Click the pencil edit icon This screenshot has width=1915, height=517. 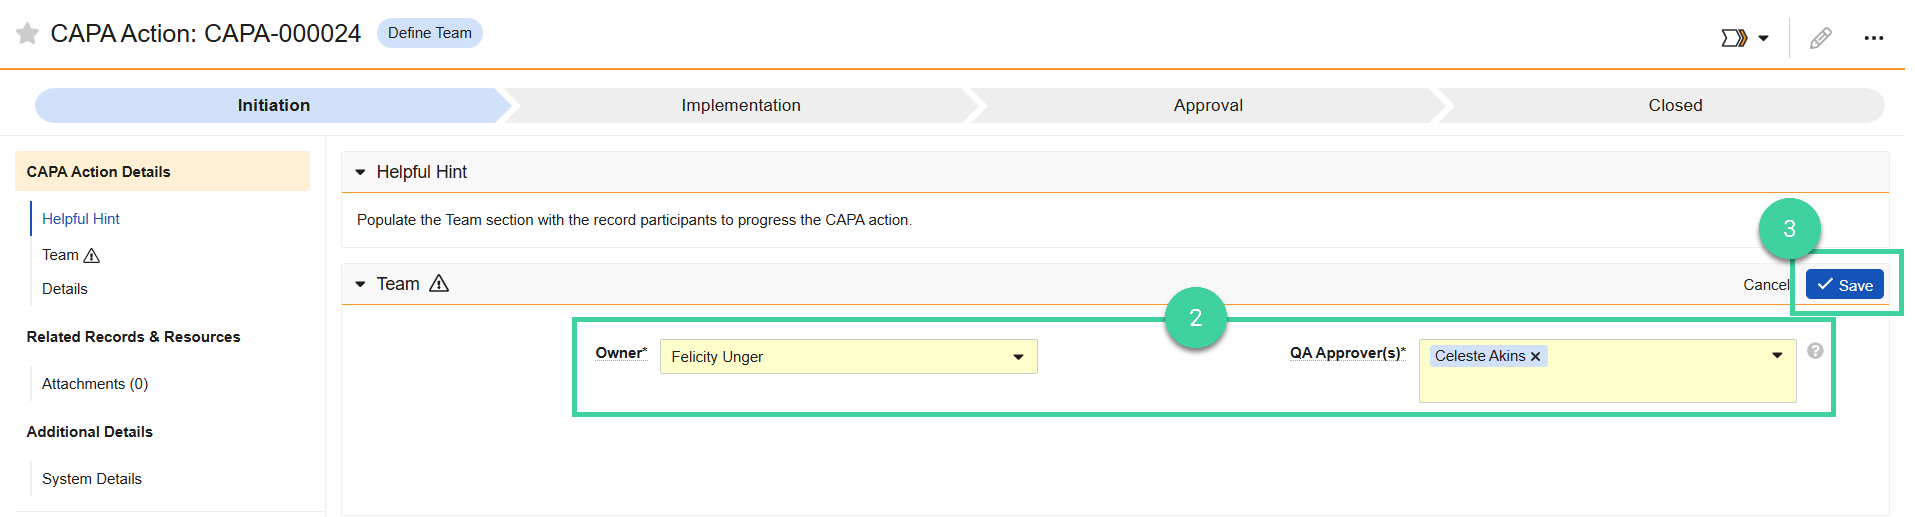tap(1821, 38)
